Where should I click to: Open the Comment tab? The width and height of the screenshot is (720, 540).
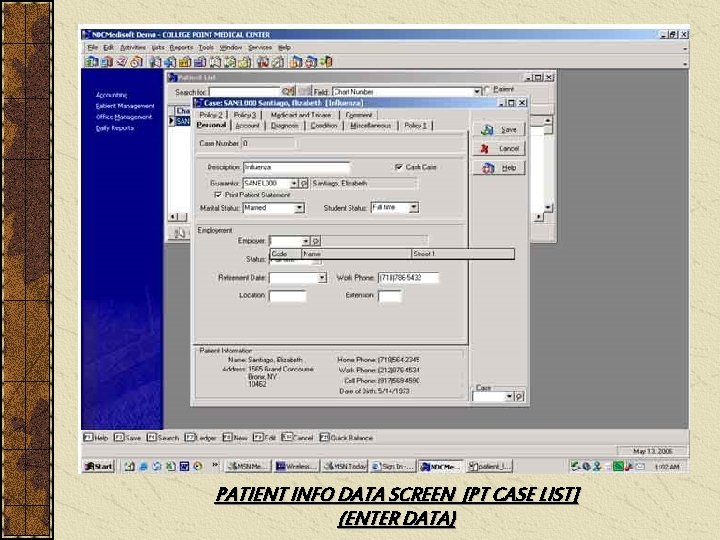(359, 115)
